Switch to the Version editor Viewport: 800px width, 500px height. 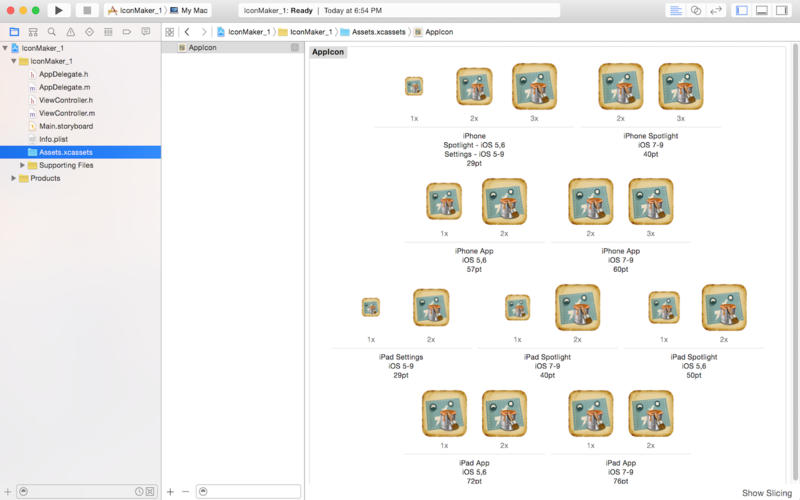(x=716, y=10)
